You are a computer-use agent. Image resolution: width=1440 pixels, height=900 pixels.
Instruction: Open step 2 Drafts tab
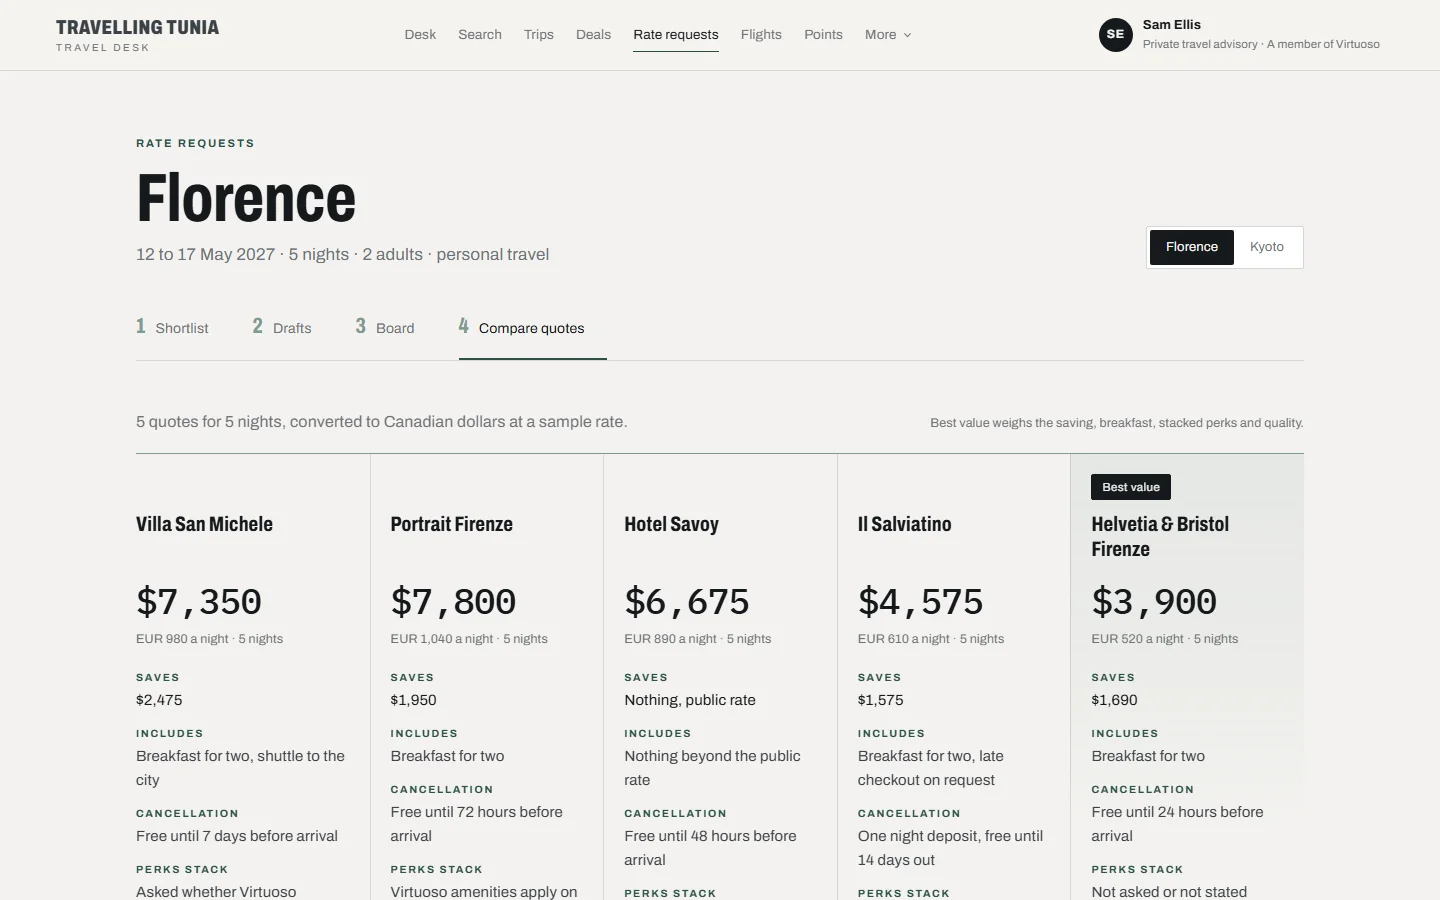click(x=282, y=327)
